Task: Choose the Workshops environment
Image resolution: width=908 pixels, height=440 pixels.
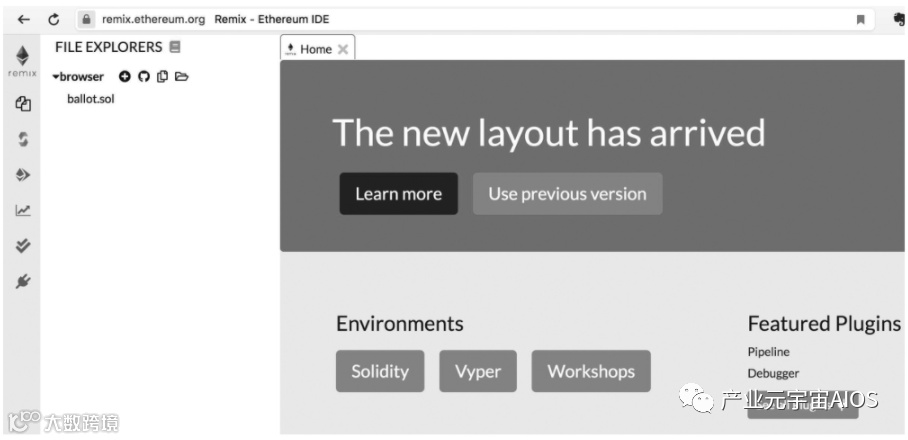Action: 591,371
